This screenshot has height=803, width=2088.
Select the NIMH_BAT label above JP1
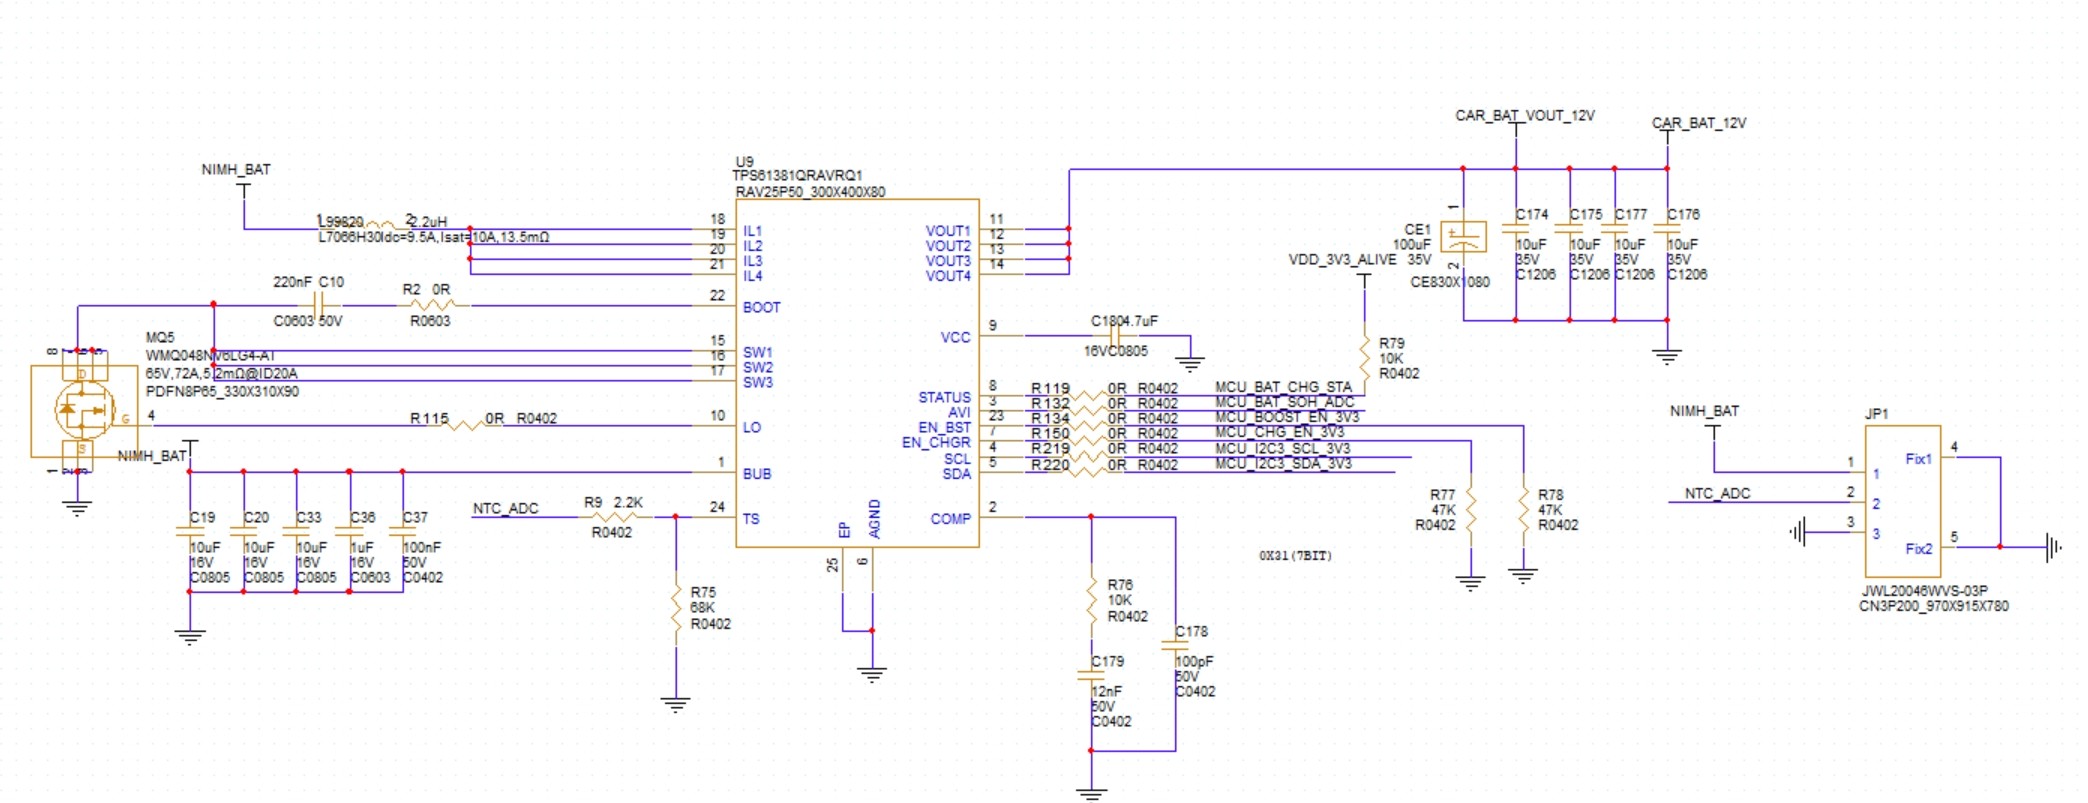1704,411
